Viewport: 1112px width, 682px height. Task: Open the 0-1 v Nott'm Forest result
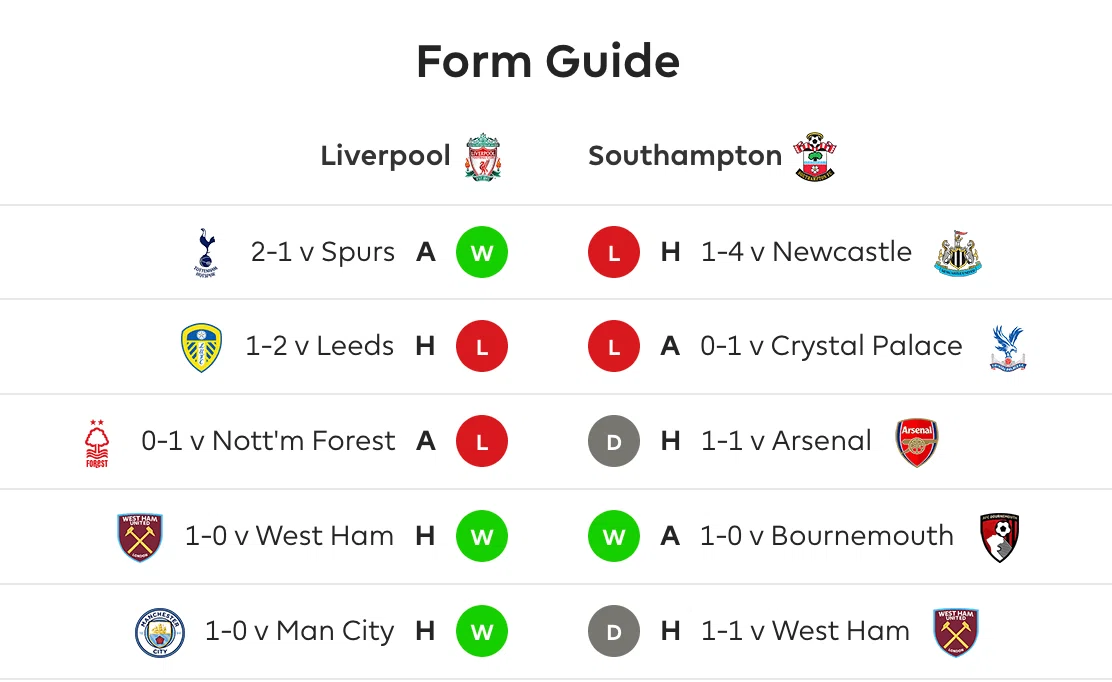(268, 441)
